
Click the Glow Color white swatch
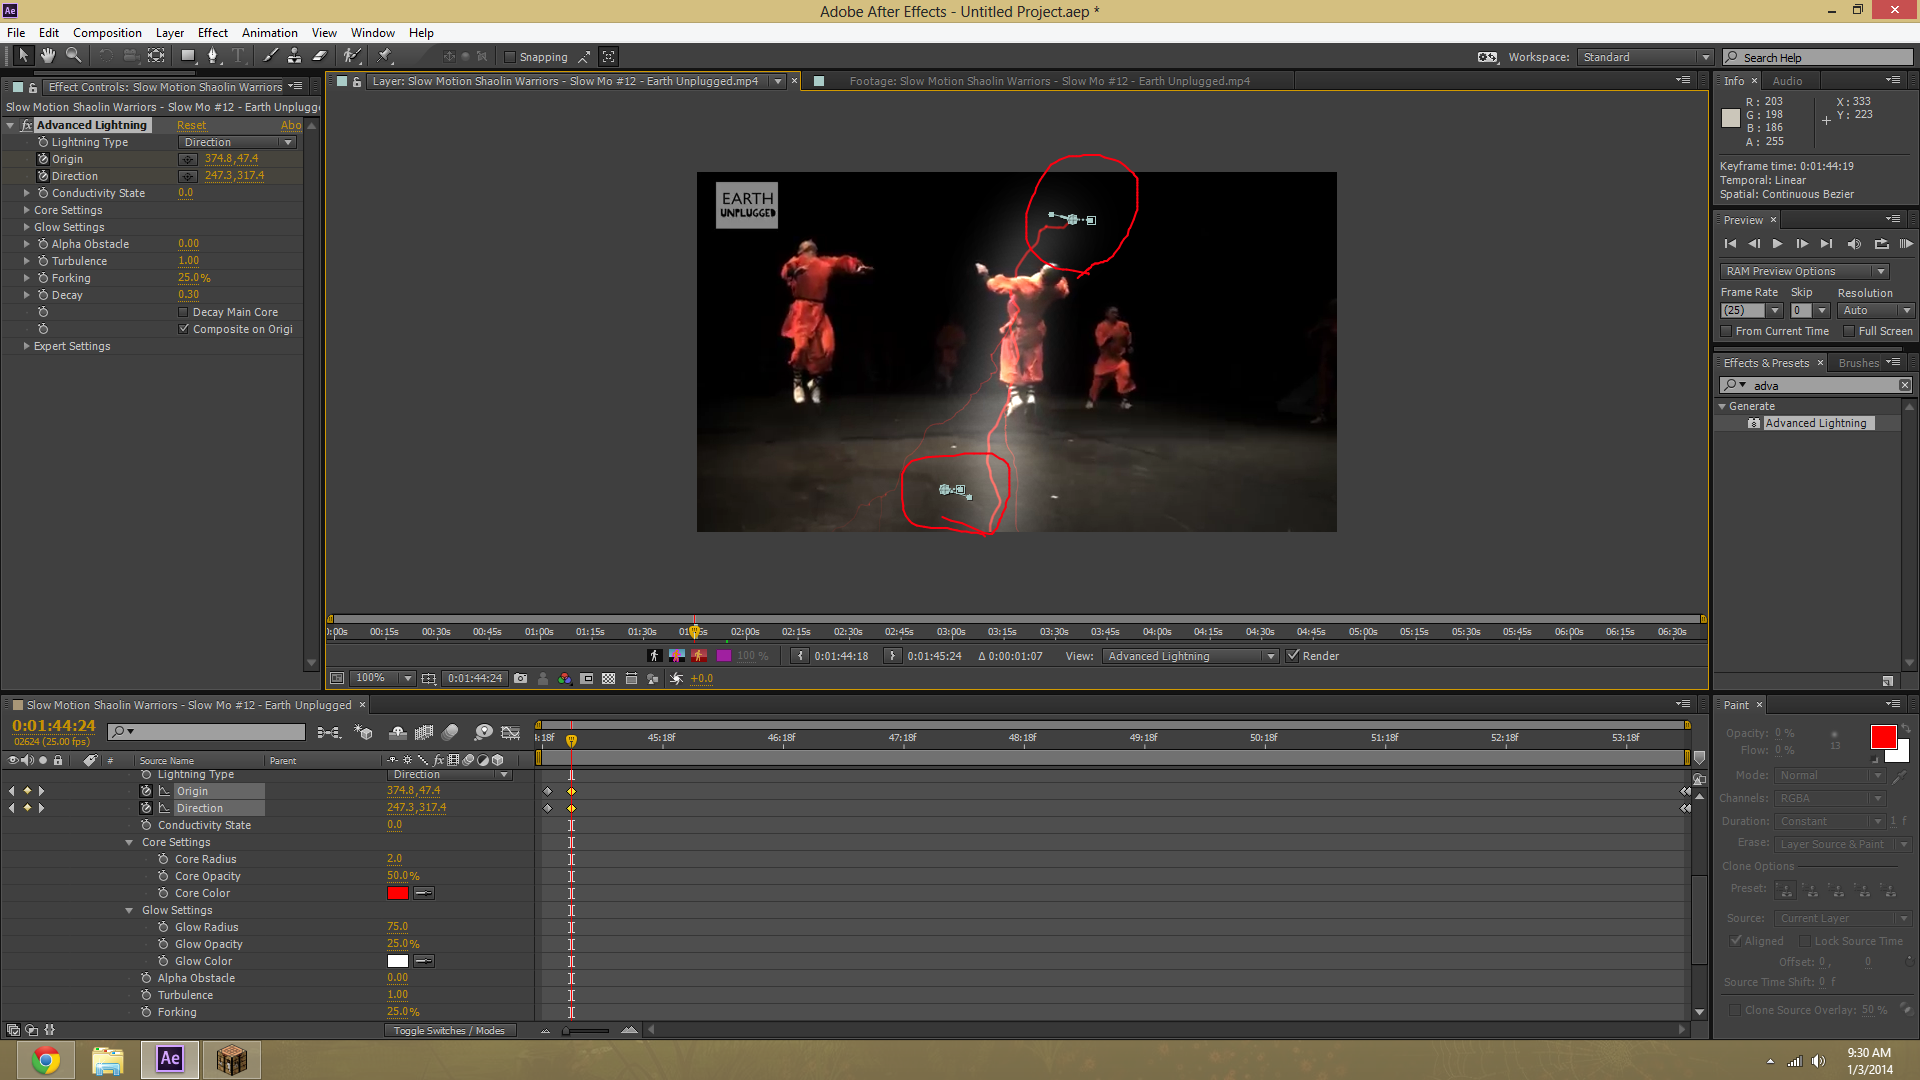397,961
